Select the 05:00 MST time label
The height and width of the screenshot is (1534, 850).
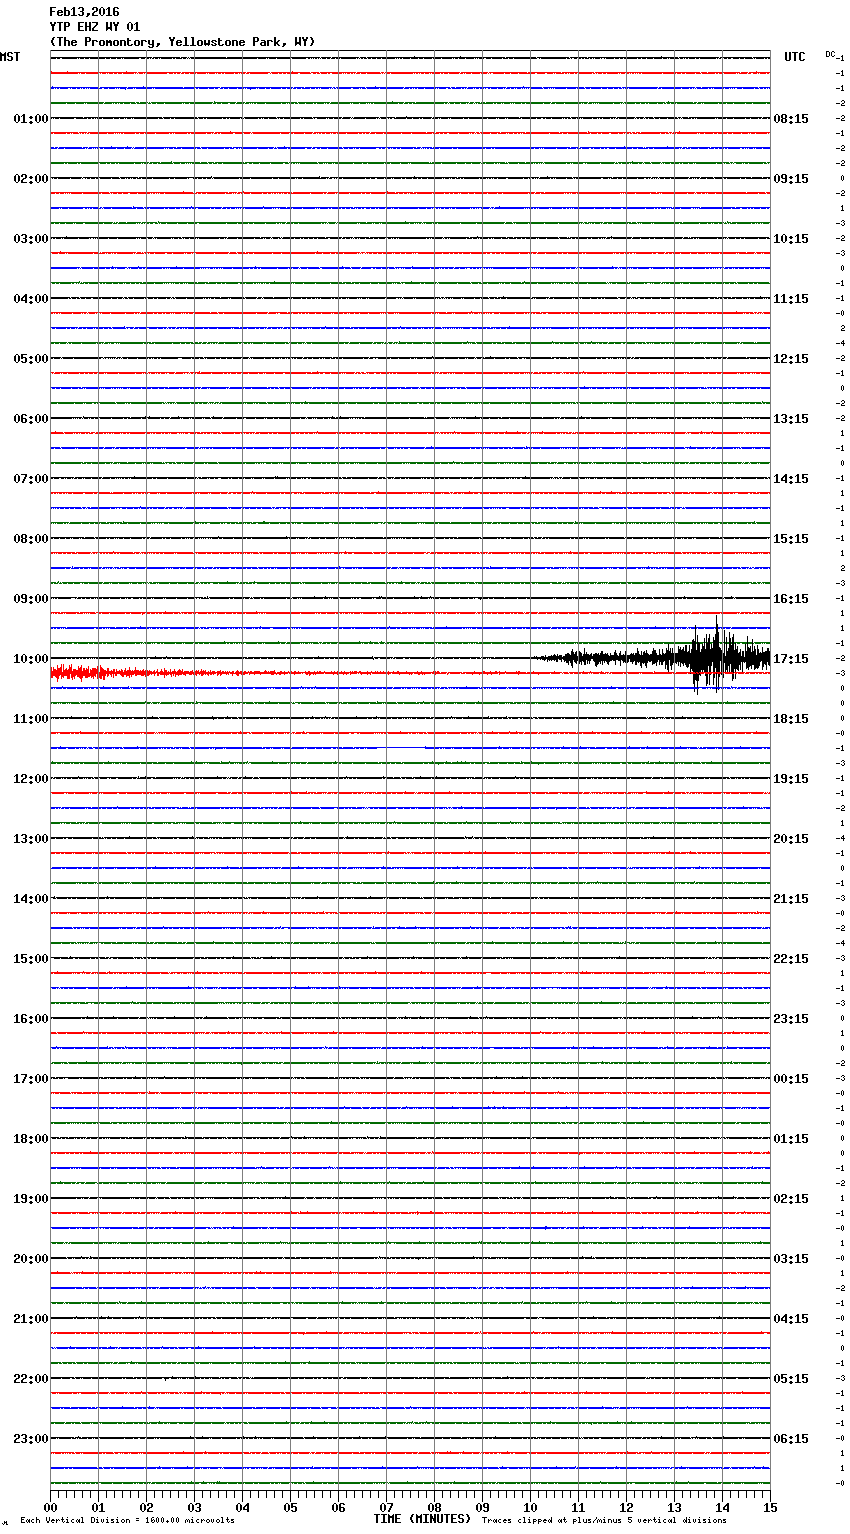[x=30, y=359]
